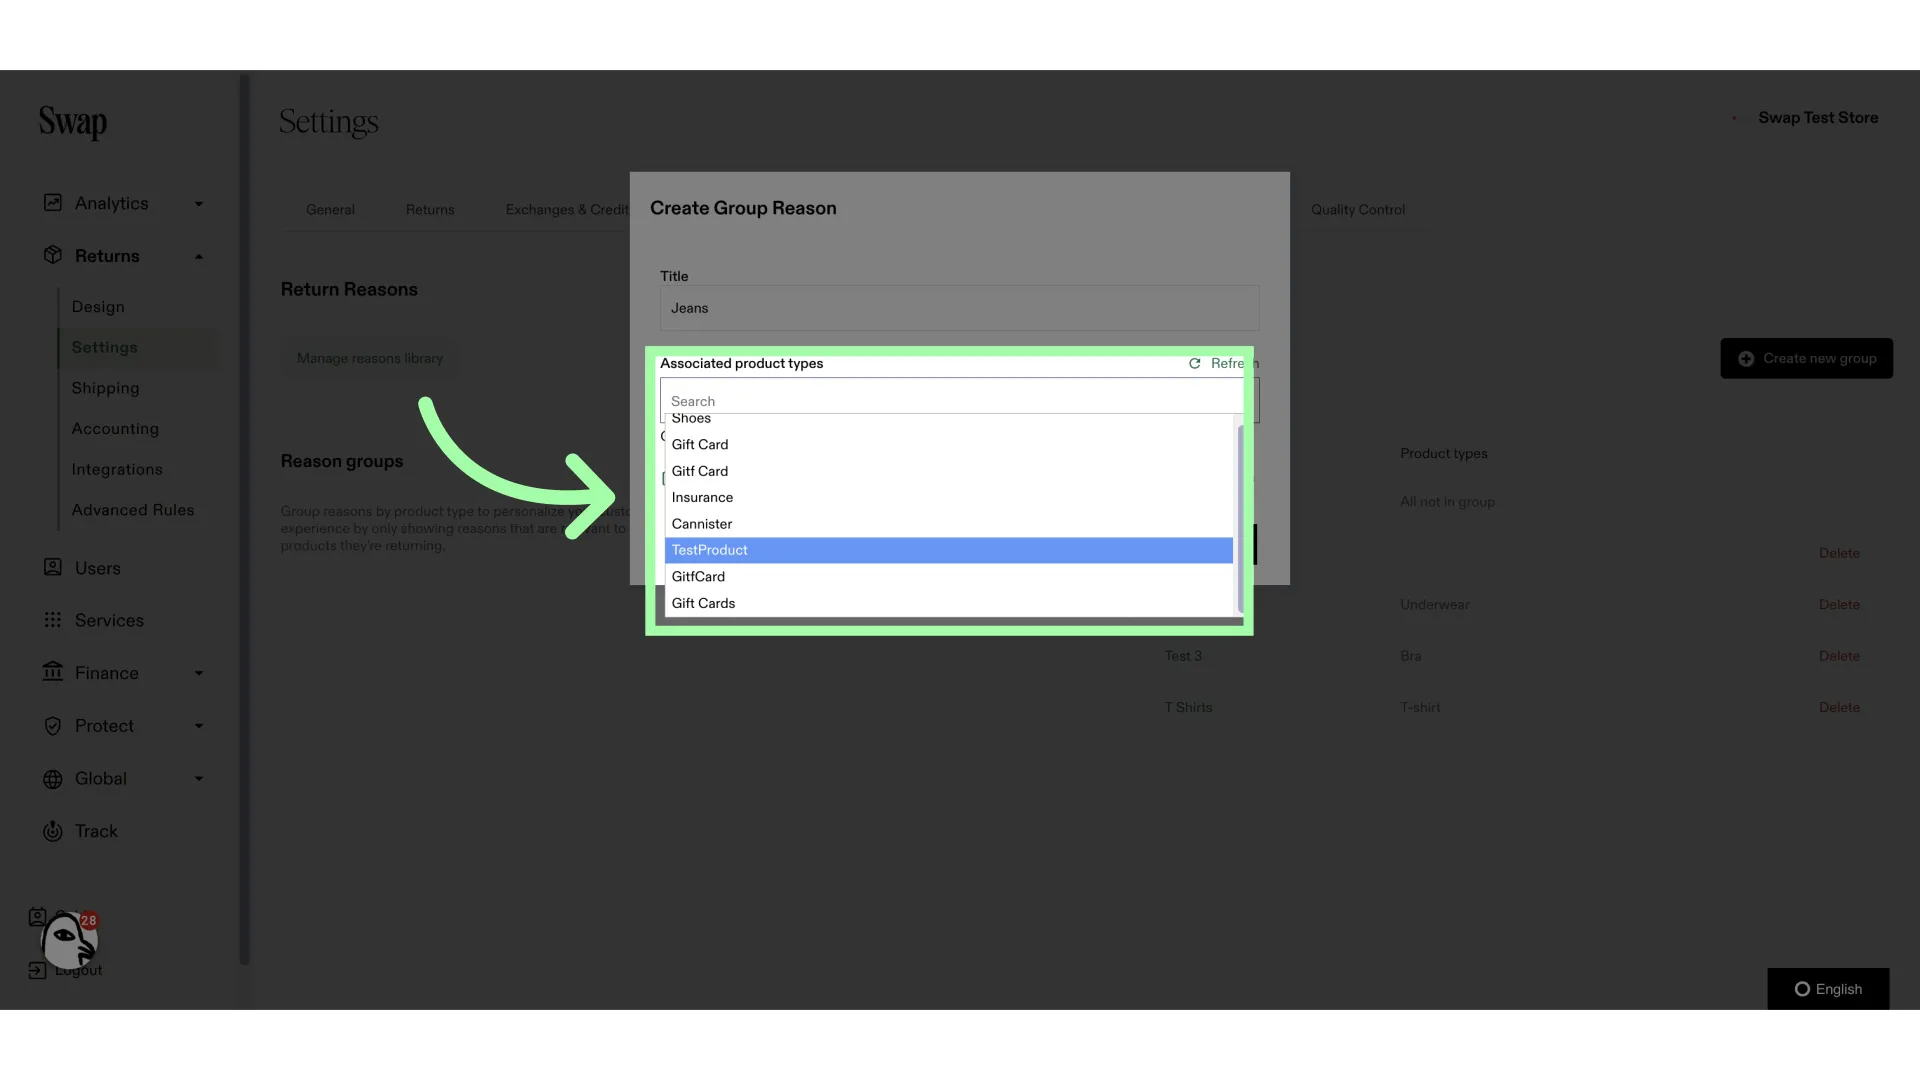Click Manage reasons library button
The width and height of the screenshot is (1920, 1080).
(x=370, y=358)
